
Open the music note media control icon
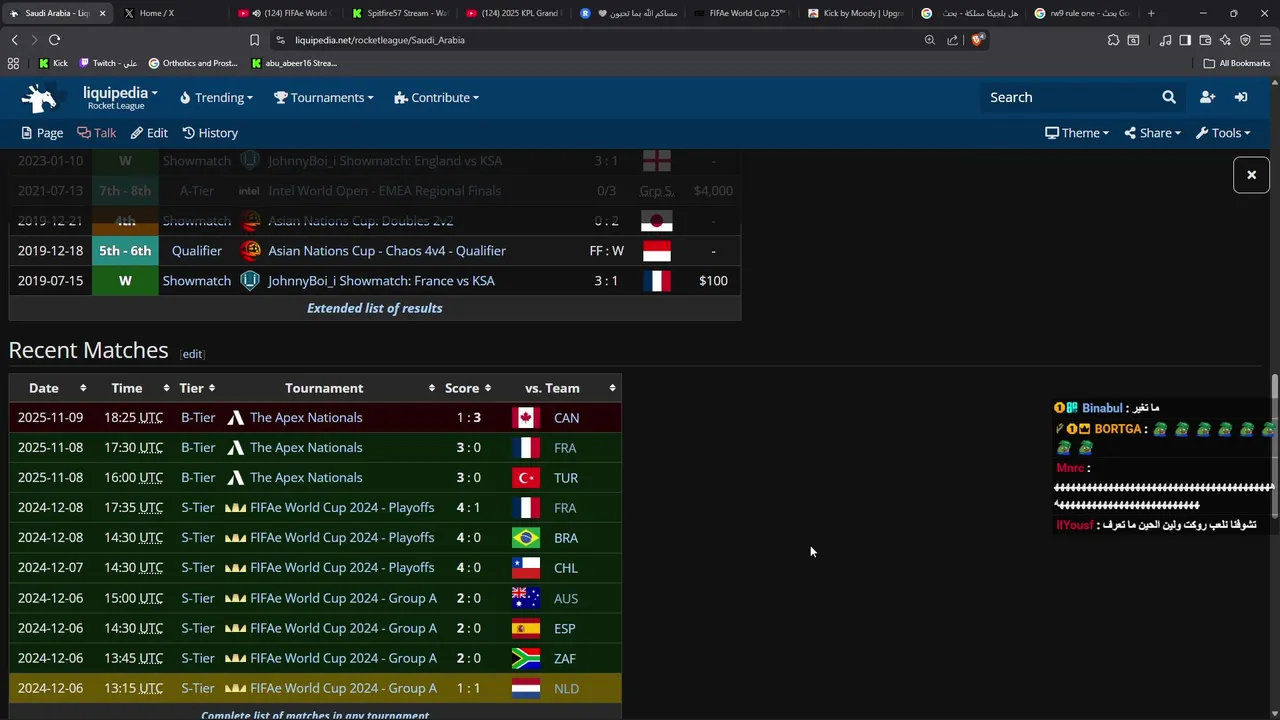[1165, 40]
